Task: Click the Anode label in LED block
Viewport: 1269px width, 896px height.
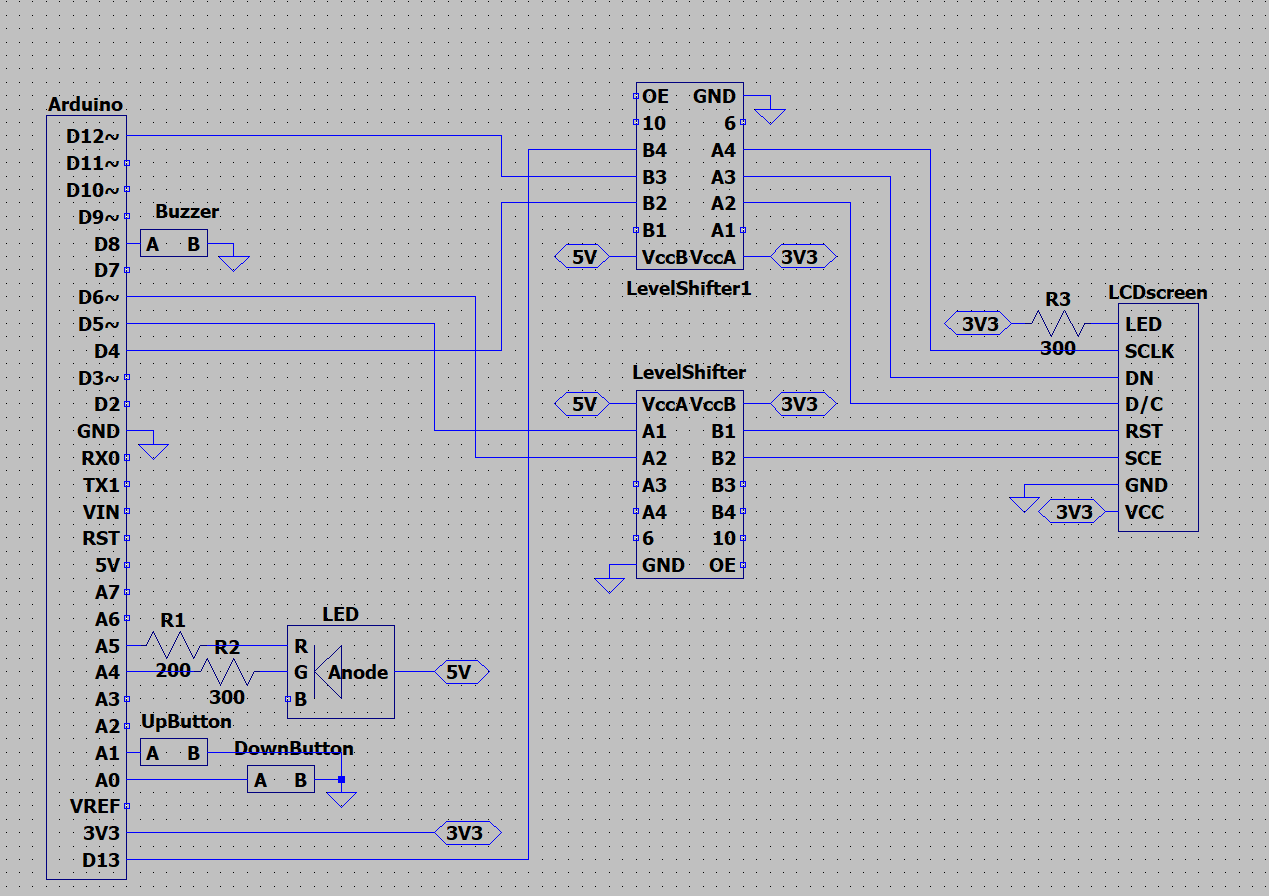Action: pos(358,672)
